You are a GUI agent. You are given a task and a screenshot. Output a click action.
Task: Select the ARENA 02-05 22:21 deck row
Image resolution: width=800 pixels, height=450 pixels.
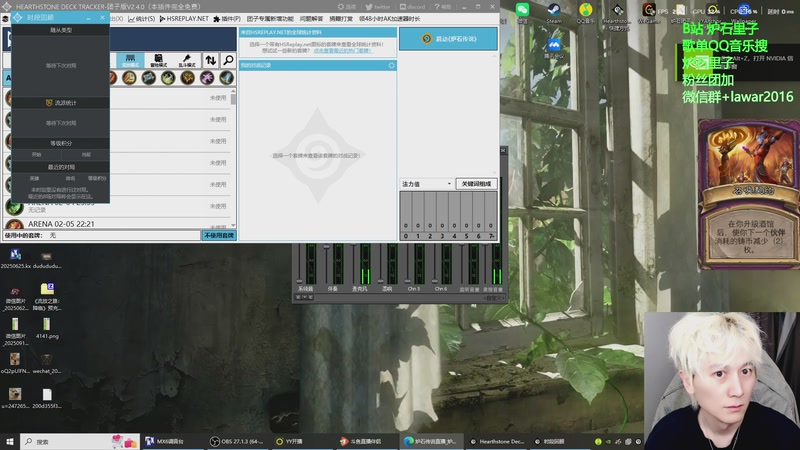[118, 224]
